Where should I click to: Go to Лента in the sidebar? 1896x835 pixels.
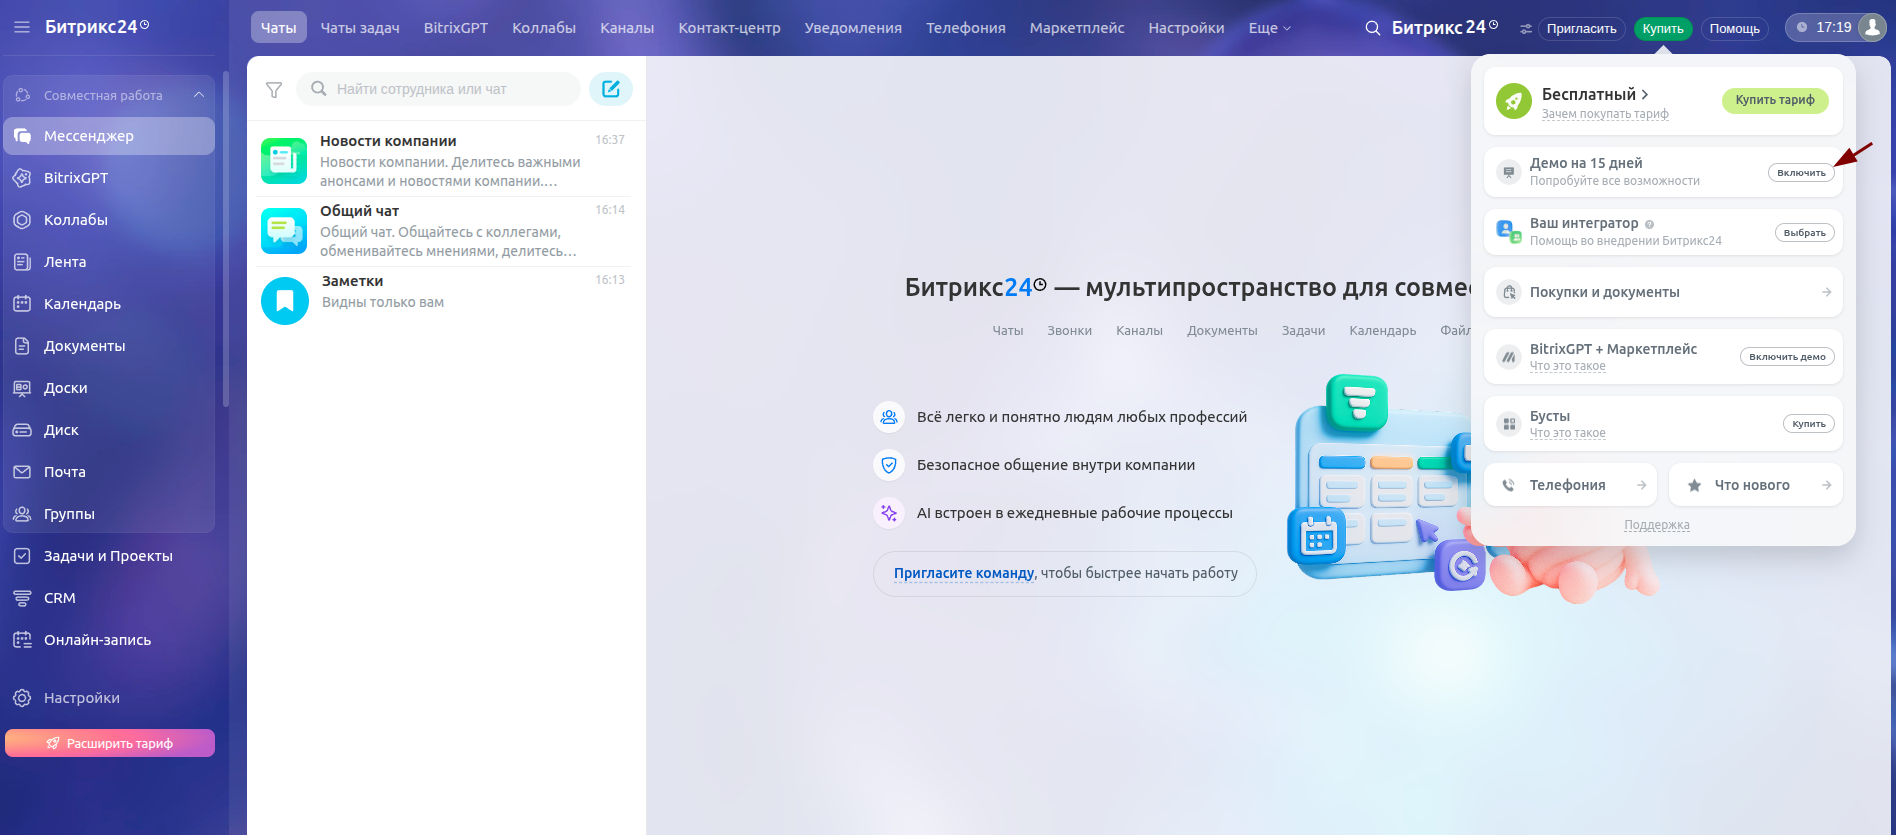coord(109,262)
